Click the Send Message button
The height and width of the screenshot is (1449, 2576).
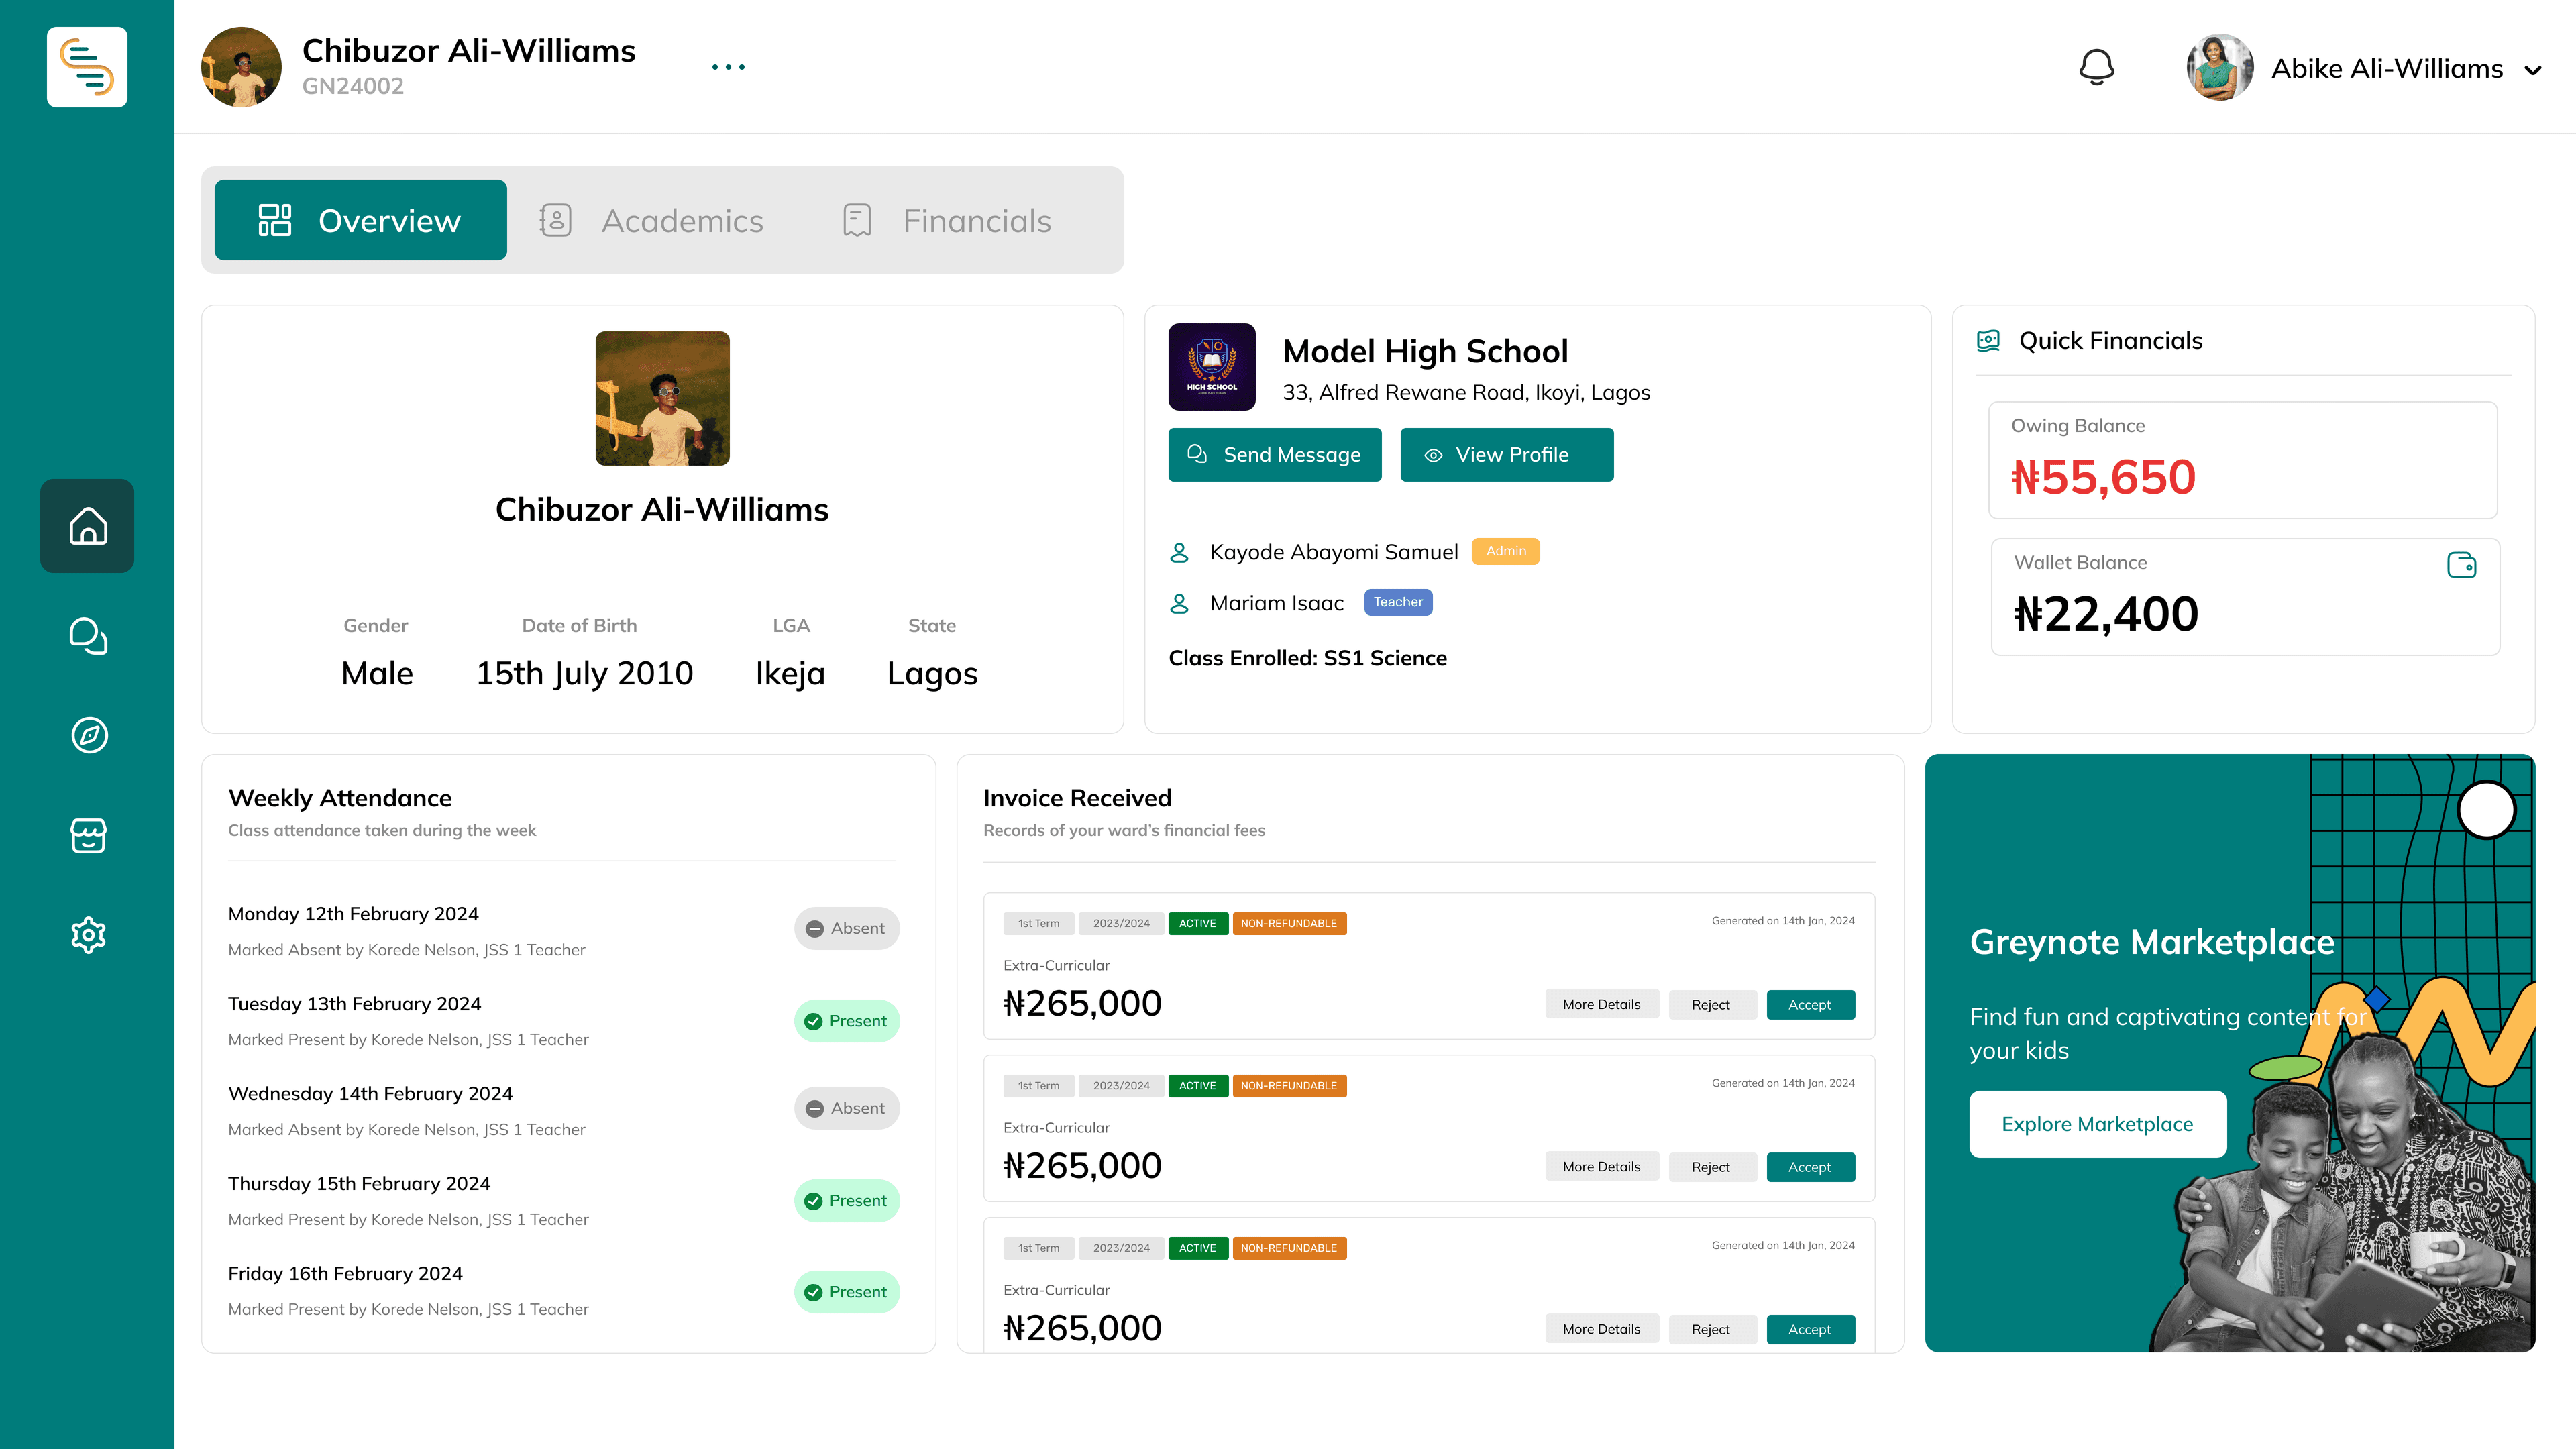tap(1274, 455)
